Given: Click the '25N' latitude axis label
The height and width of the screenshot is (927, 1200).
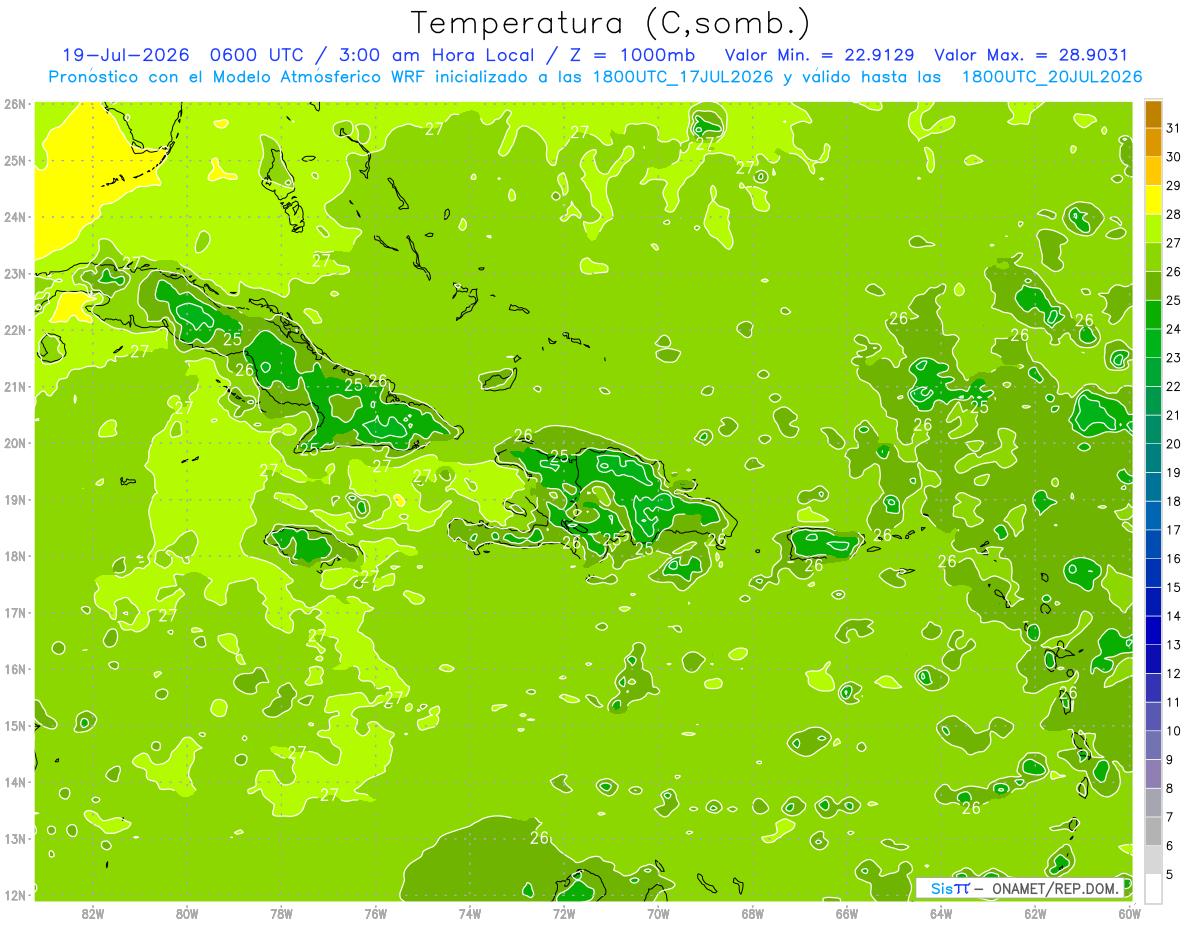Looking at the screenshot, I should coord(15,161).
